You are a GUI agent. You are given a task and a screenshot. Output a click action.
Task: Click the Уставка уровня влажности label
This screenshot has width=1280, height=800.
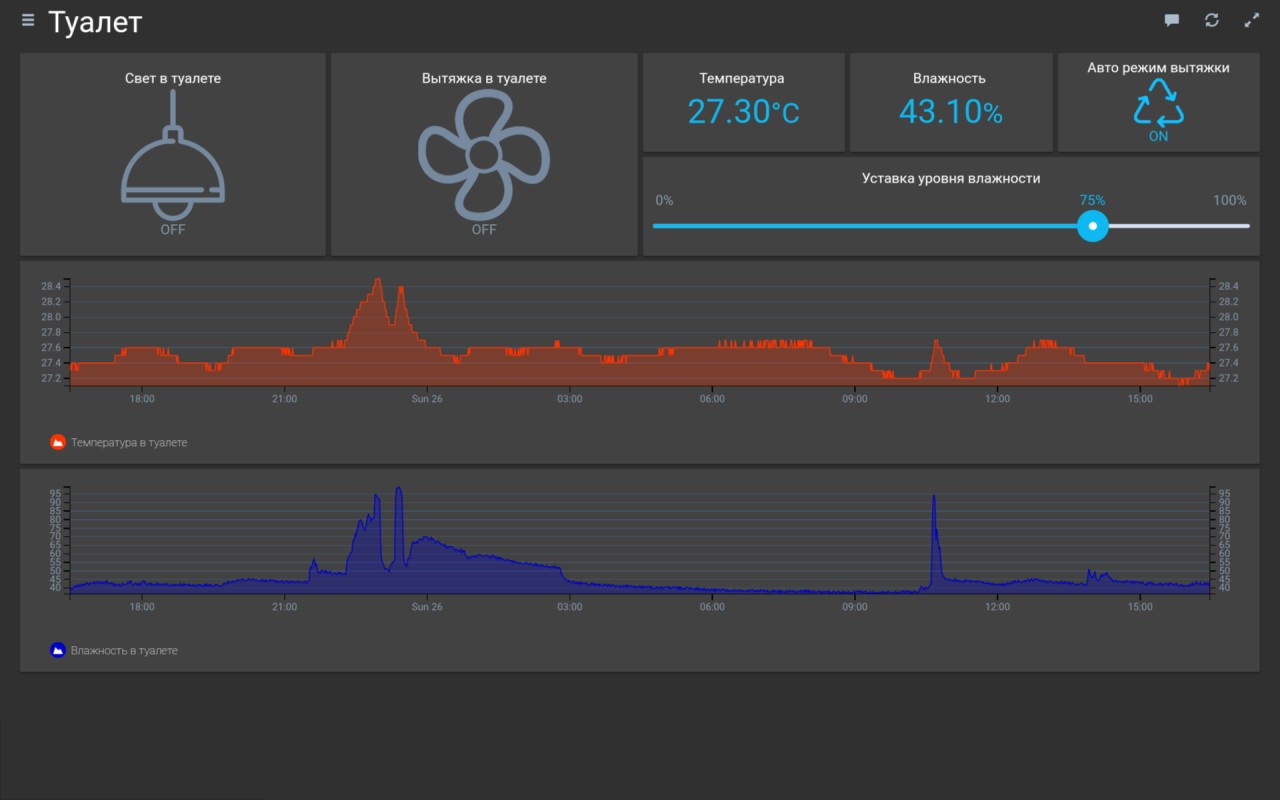pos(951,178)
